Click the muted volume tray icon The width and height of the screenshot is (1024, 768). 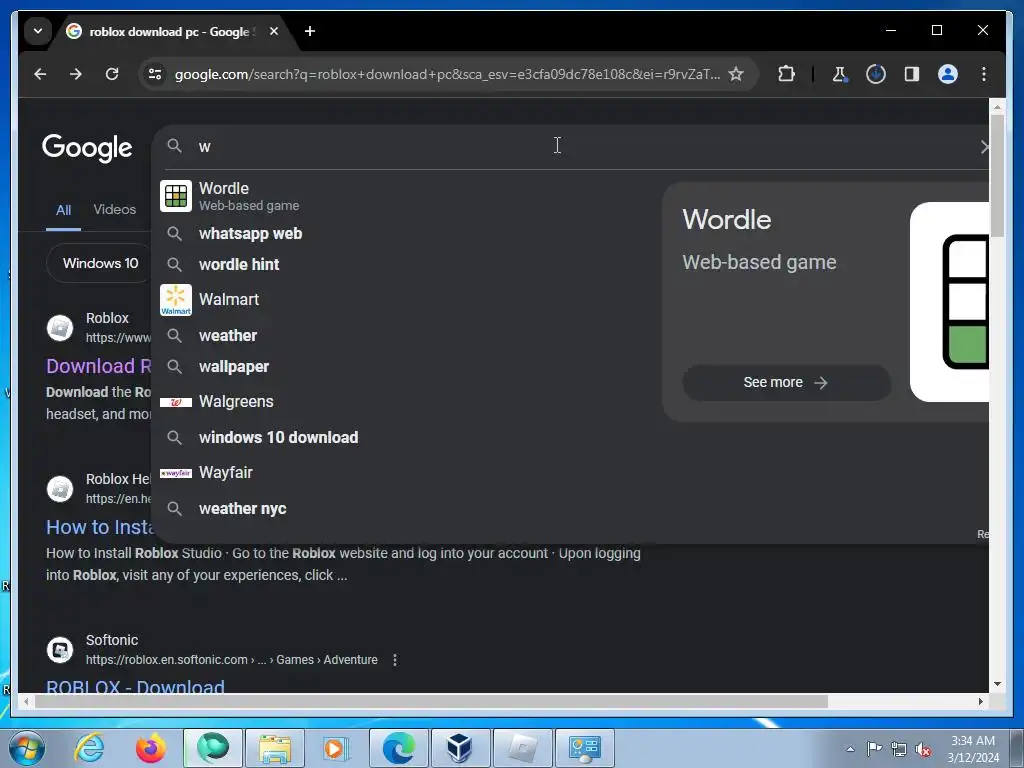(923, 749)
